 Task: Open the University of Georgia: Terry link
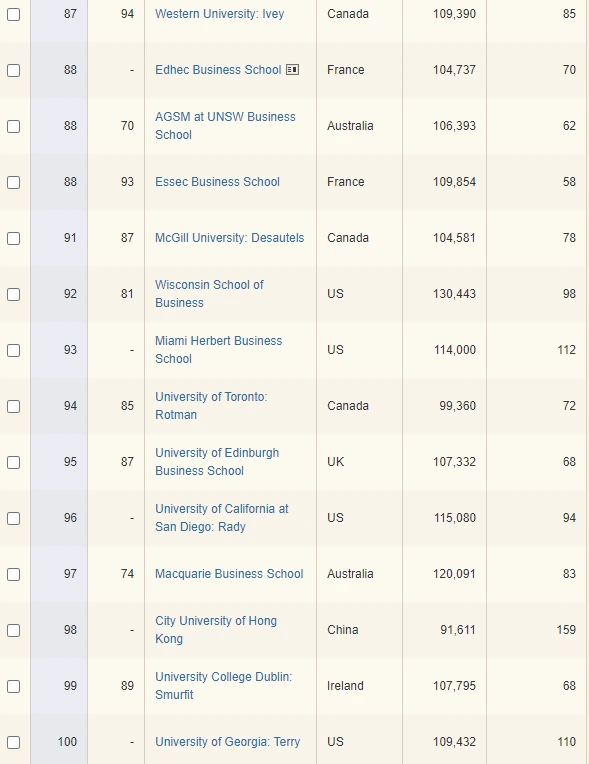coord(228,742)
